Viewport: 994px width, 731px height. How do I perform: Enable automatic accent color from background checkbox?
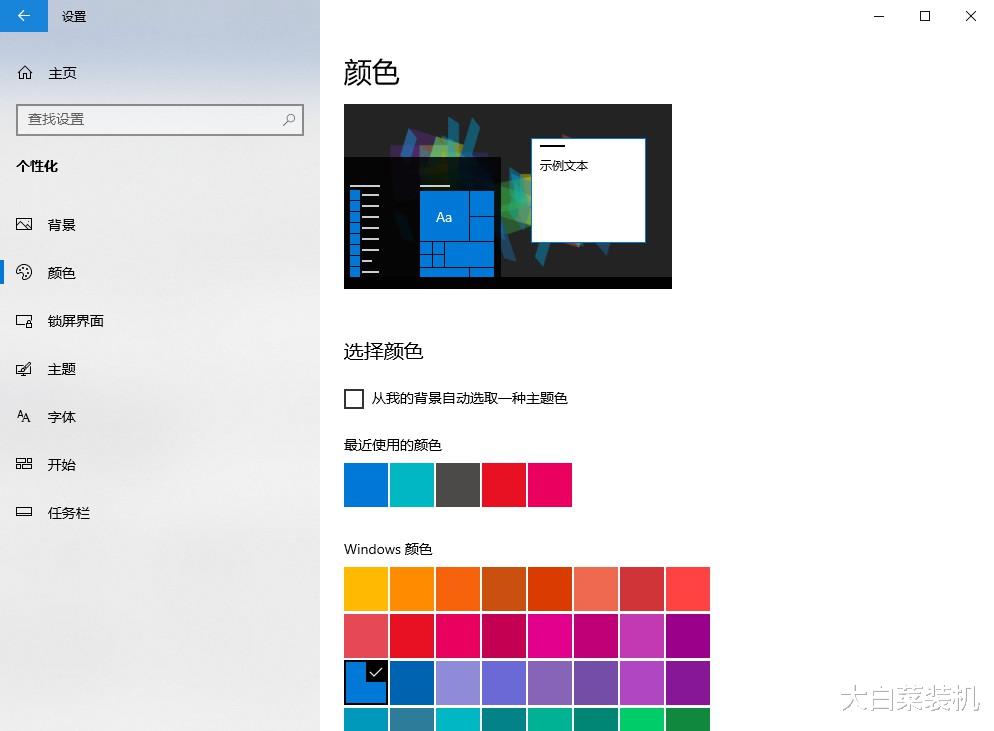pyautogui.click(x=354, y=398)
